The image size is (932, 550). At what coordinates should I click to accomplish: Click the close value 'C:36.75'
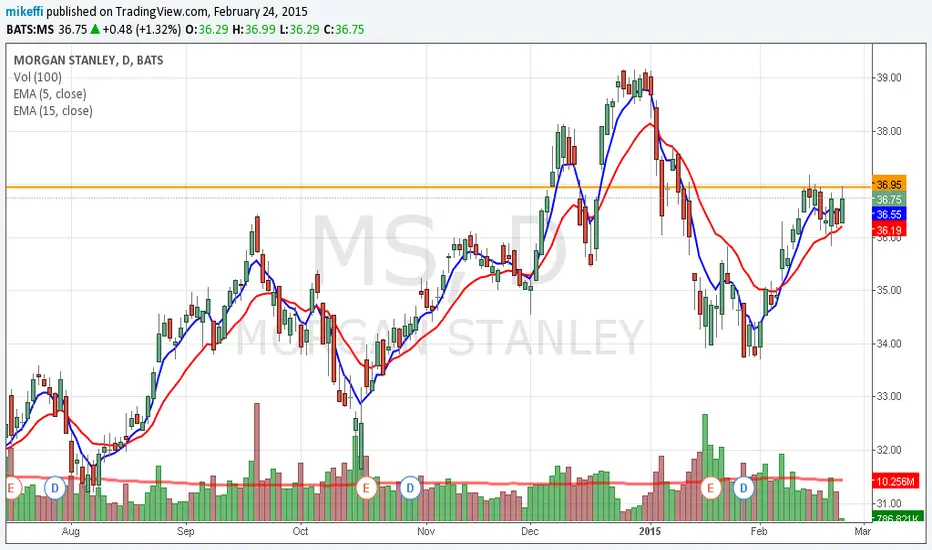(344, 29)
